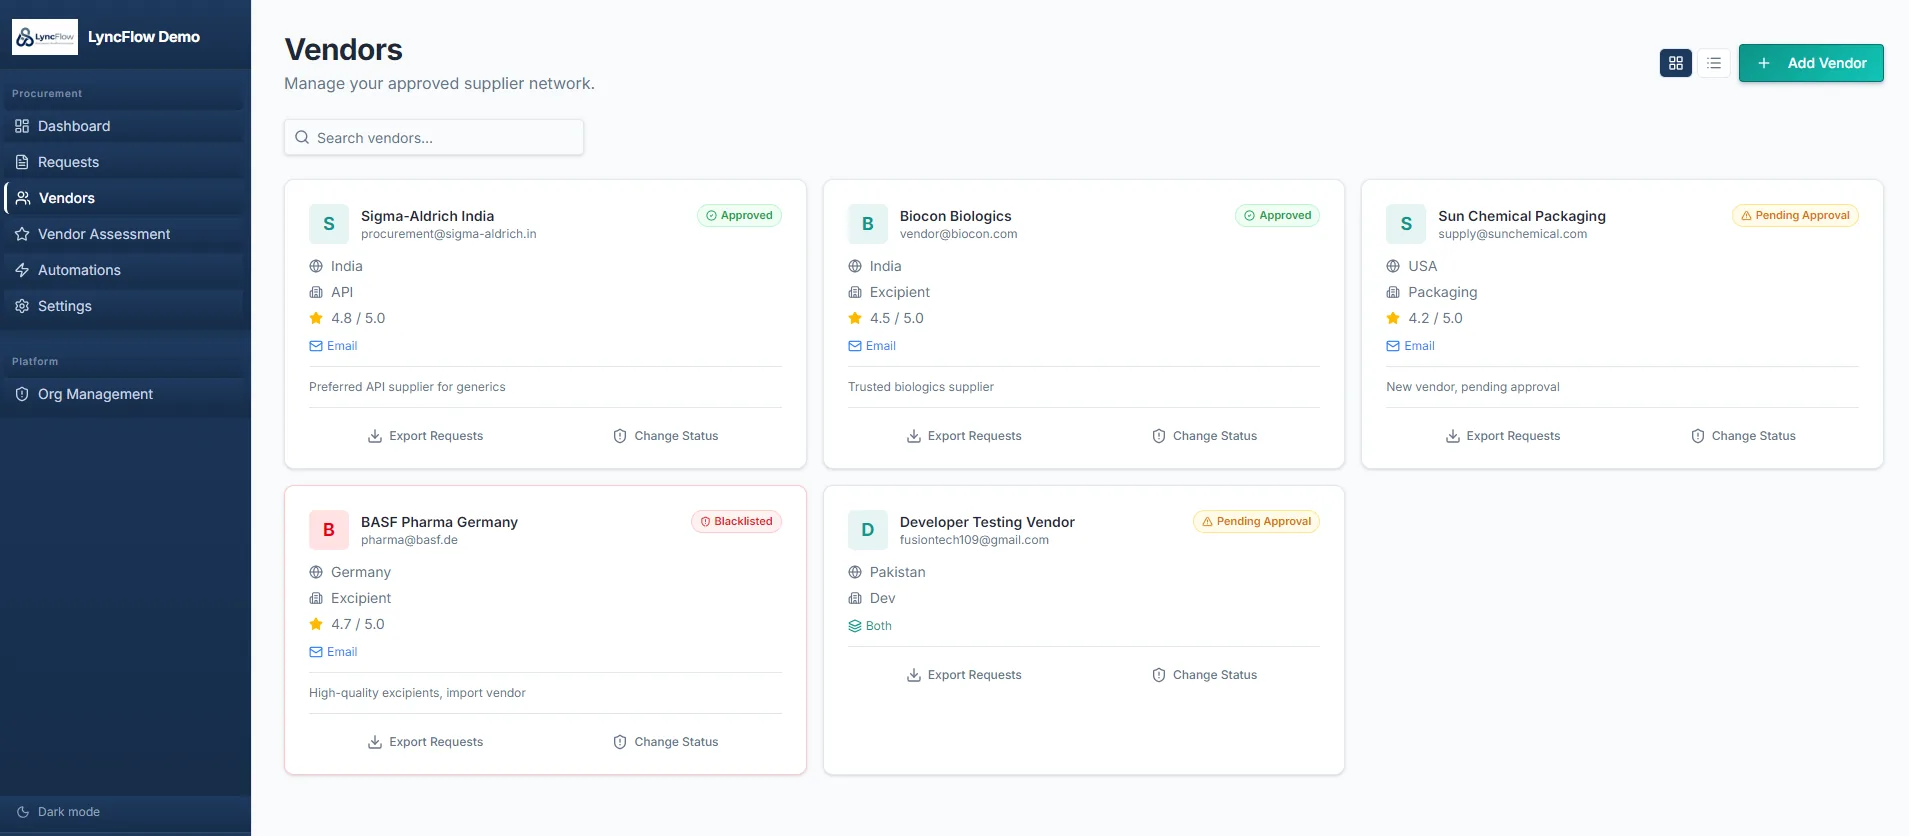The image size is (1909, 836).
Task: Click the 4.5 / 5.0 star rating
Action: [886, 318]
